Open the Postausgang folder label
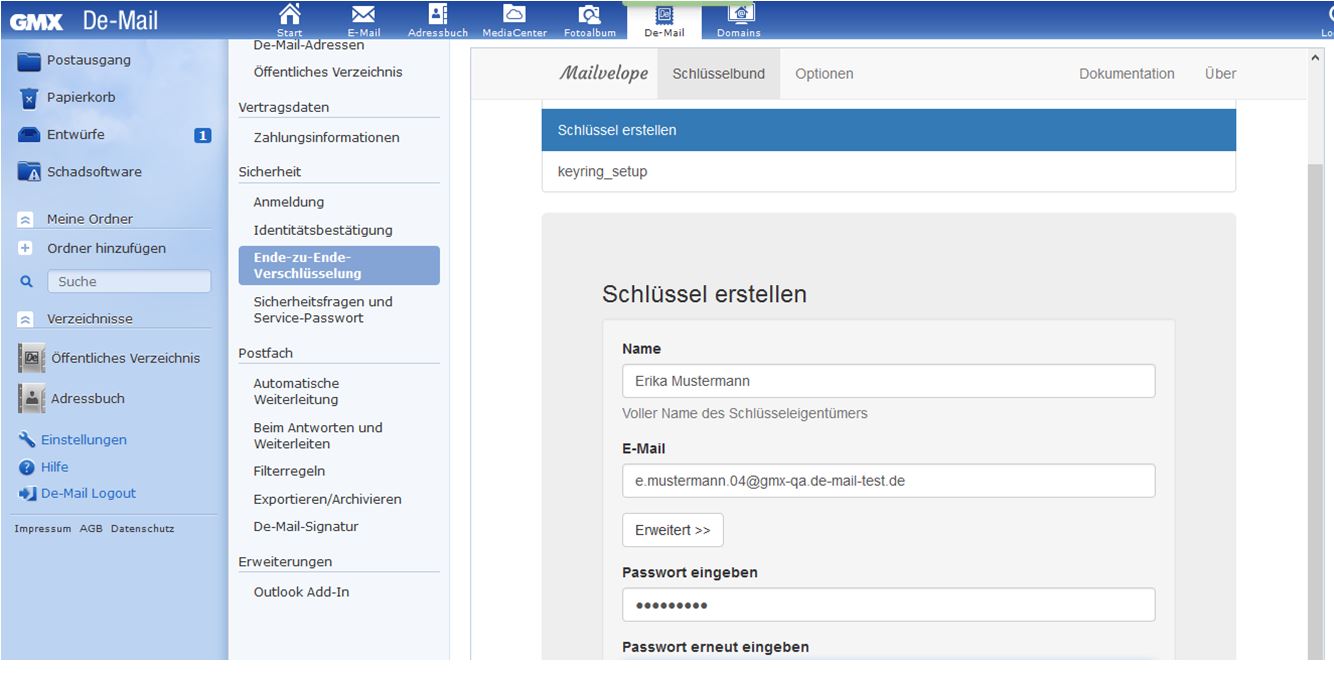This screenshot has height=678, width=1334. (x=89, y=60)
